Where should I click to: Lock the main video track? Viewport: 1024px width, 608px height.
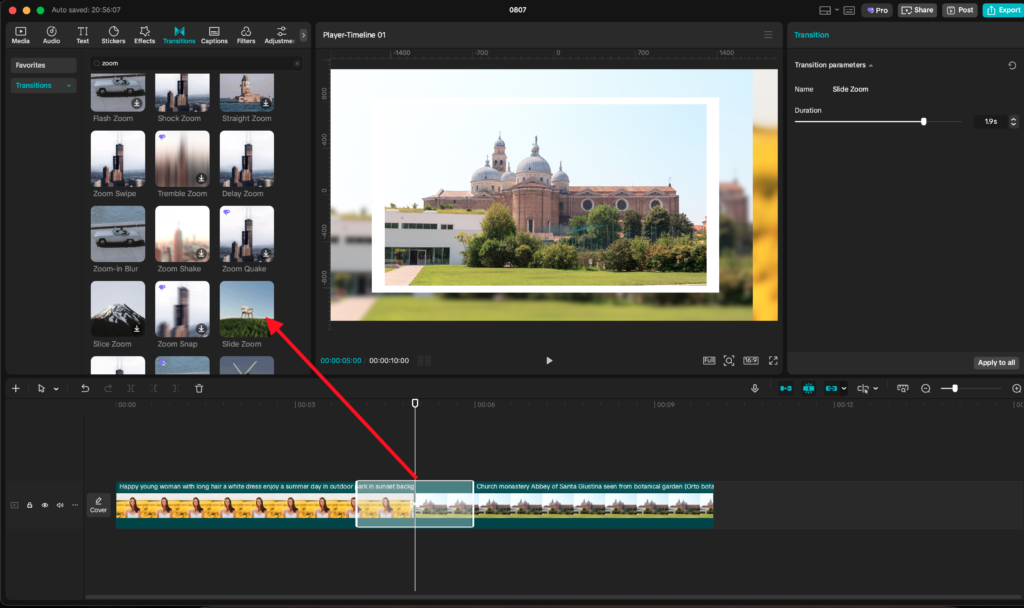pos(29,505)
